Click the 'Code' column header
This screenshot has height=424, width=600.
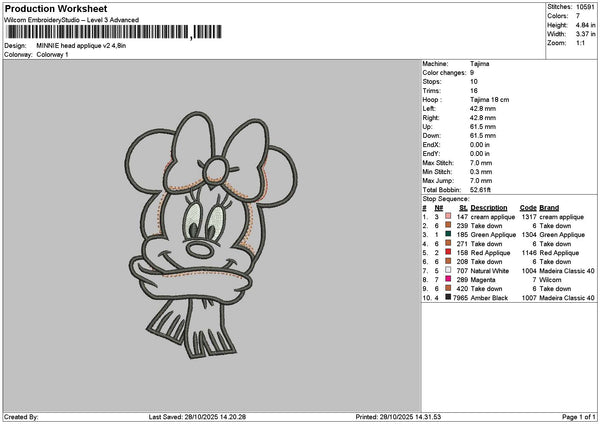528,208
